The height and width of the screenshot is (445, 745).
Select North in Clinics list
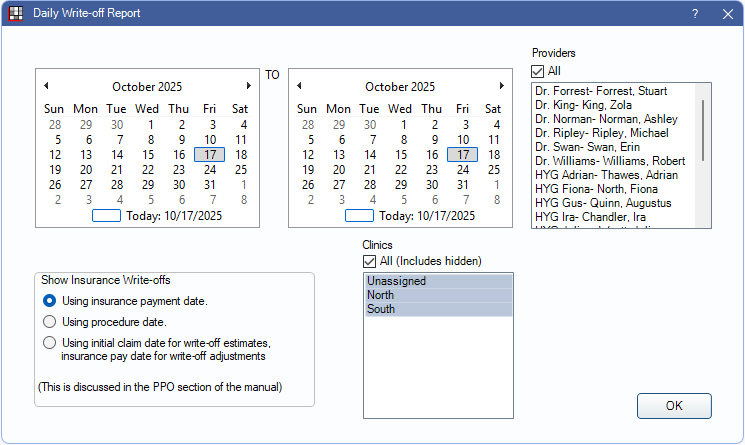point(381,295)
